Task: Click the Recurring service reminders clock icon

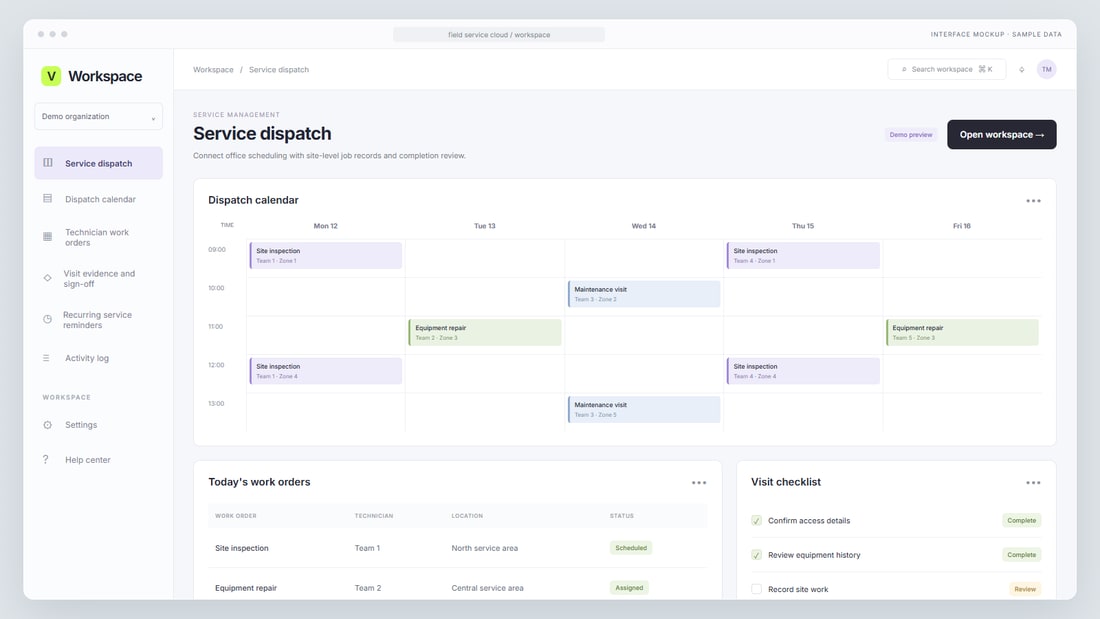Action: click(x=48, y=319)
